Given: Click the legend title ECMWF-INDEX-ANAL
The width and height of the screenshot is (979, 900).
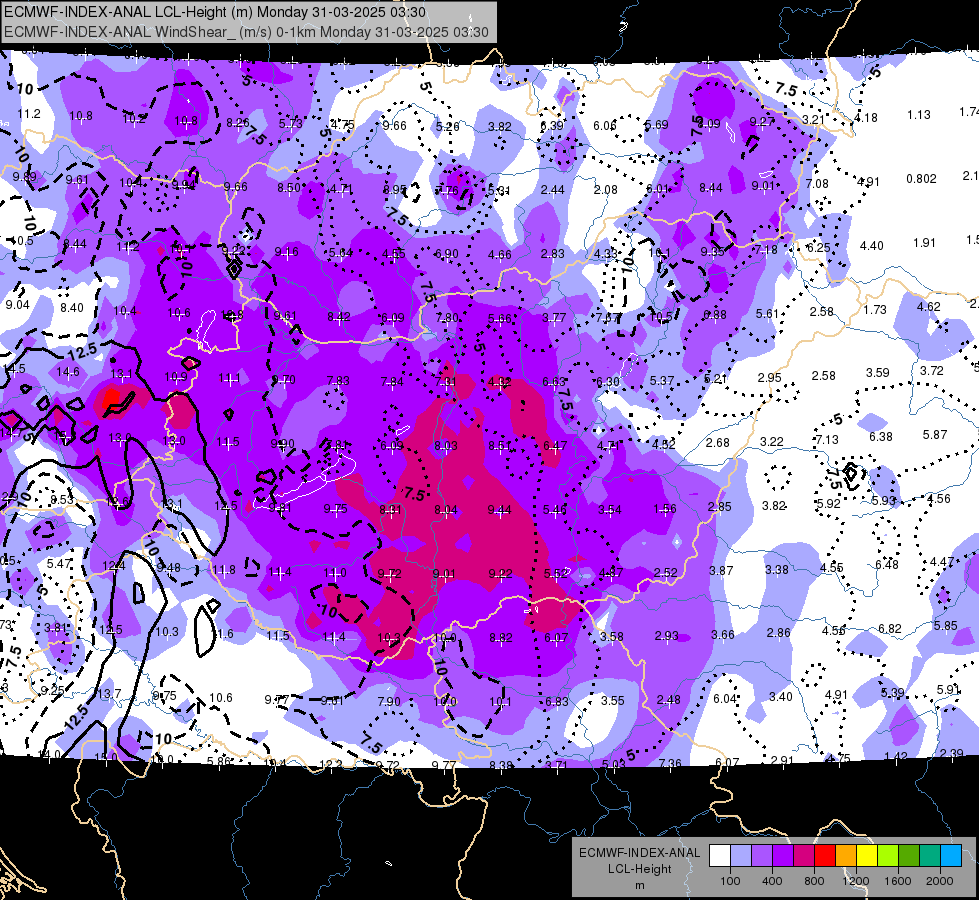Looking at the screenshot, I should 639,853.
